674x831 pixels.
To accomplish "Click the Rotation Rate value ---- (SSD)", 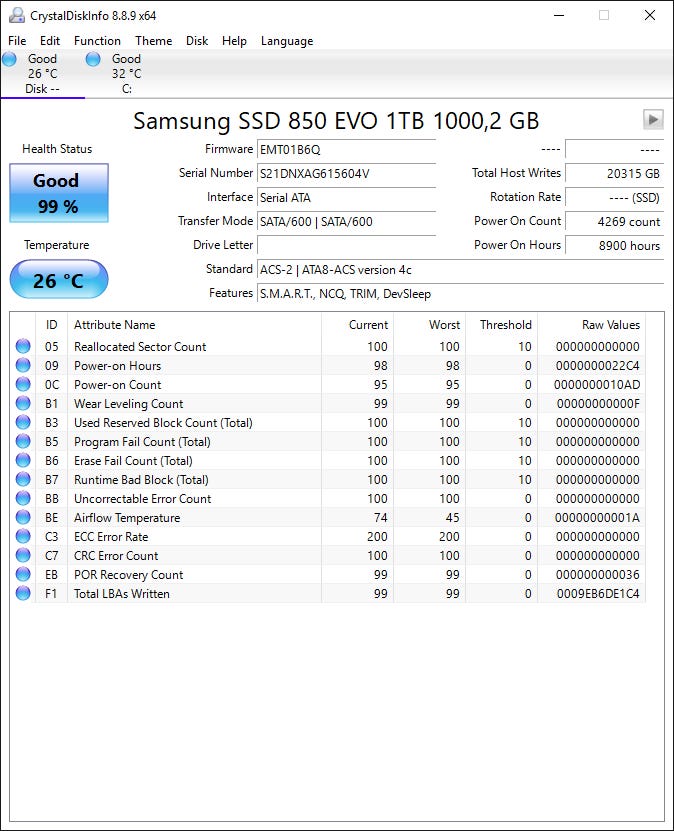I will (x=615, y=197).
